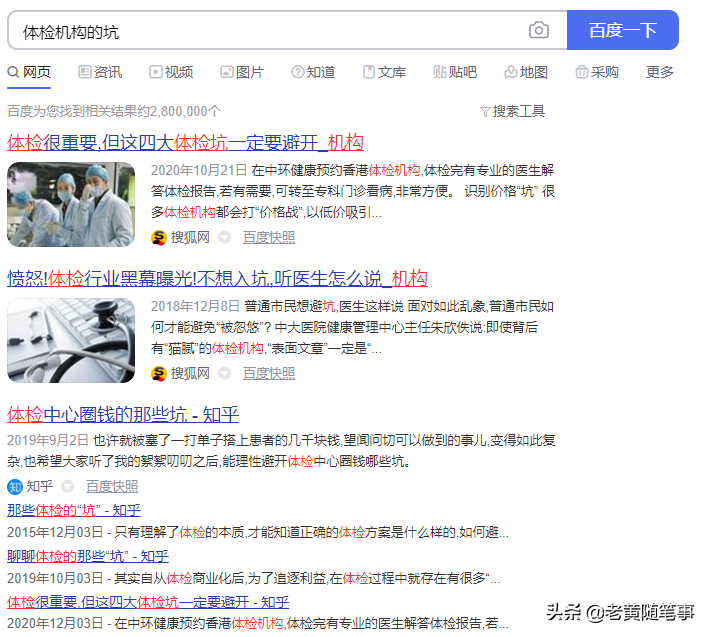The image size is (710, 637).
Task: Open 百度快照 for the Zhihu result
Action: (112, 486)
